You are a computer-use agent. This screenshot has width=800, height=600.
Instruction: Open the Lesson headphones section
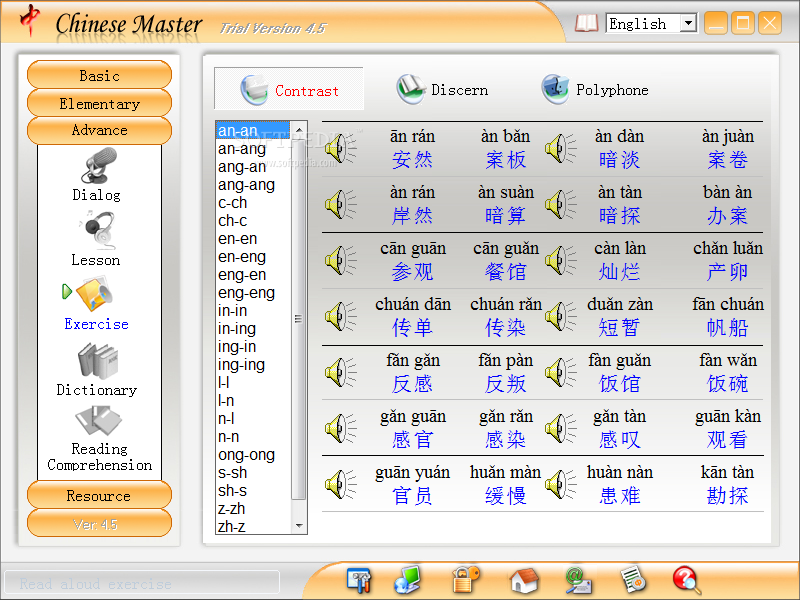tap(98, 230)
